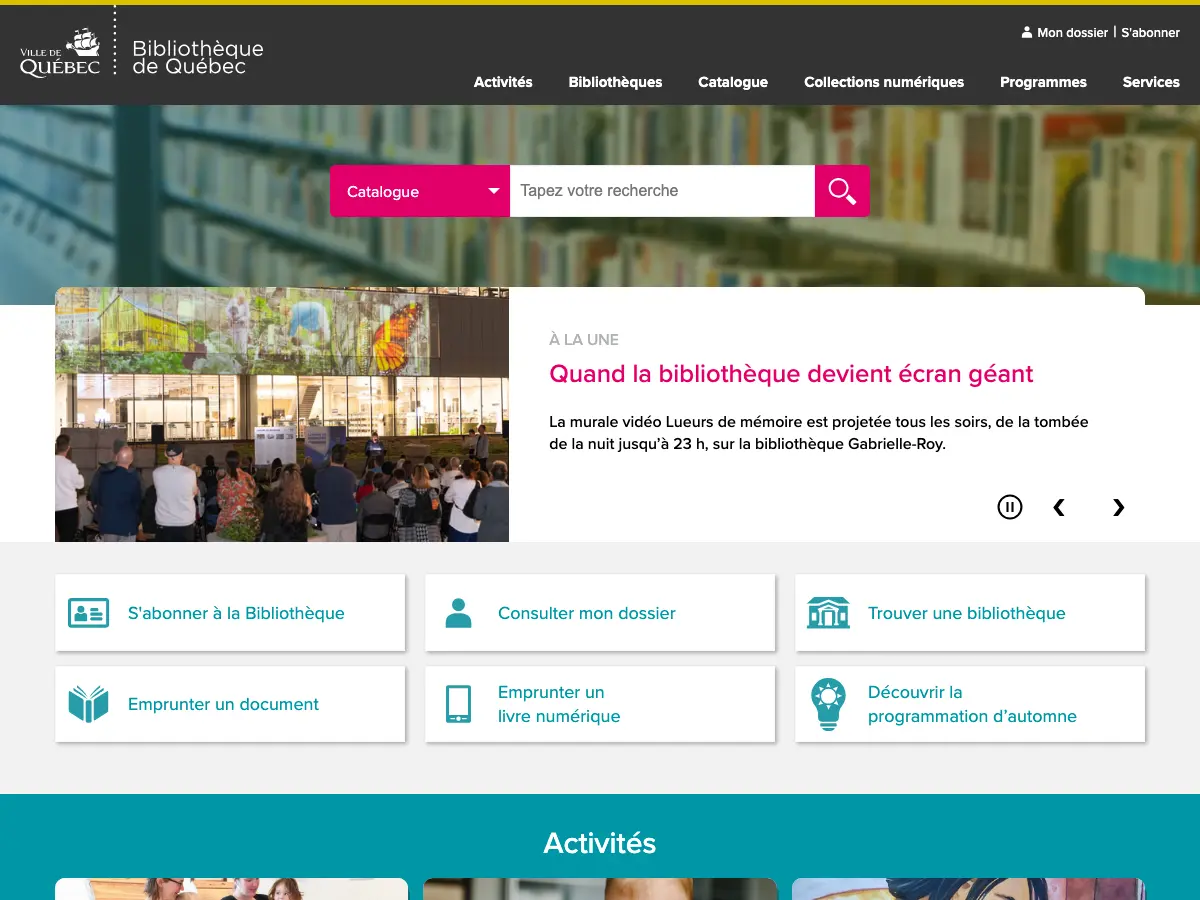Open the Collections numériques menu
The image size is (1200, 900).
(884, 82)
